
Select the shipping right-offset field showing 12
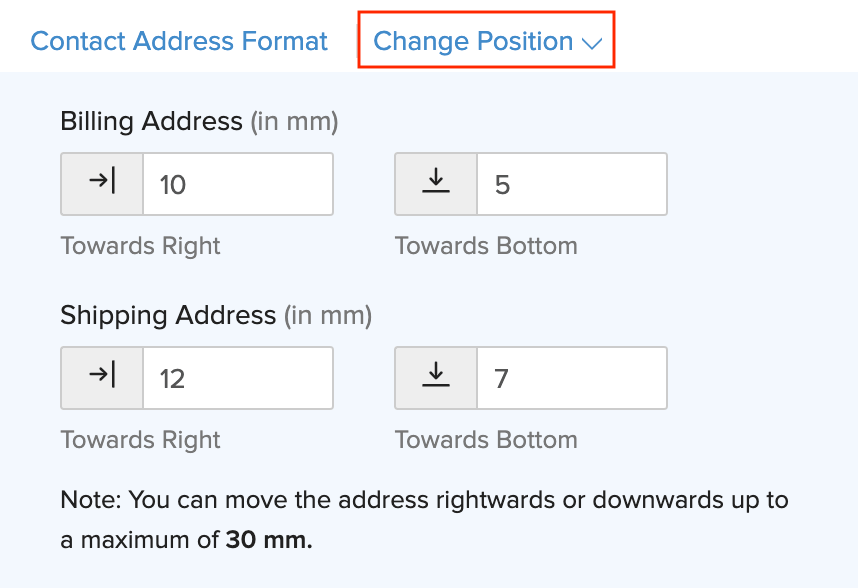237,378
